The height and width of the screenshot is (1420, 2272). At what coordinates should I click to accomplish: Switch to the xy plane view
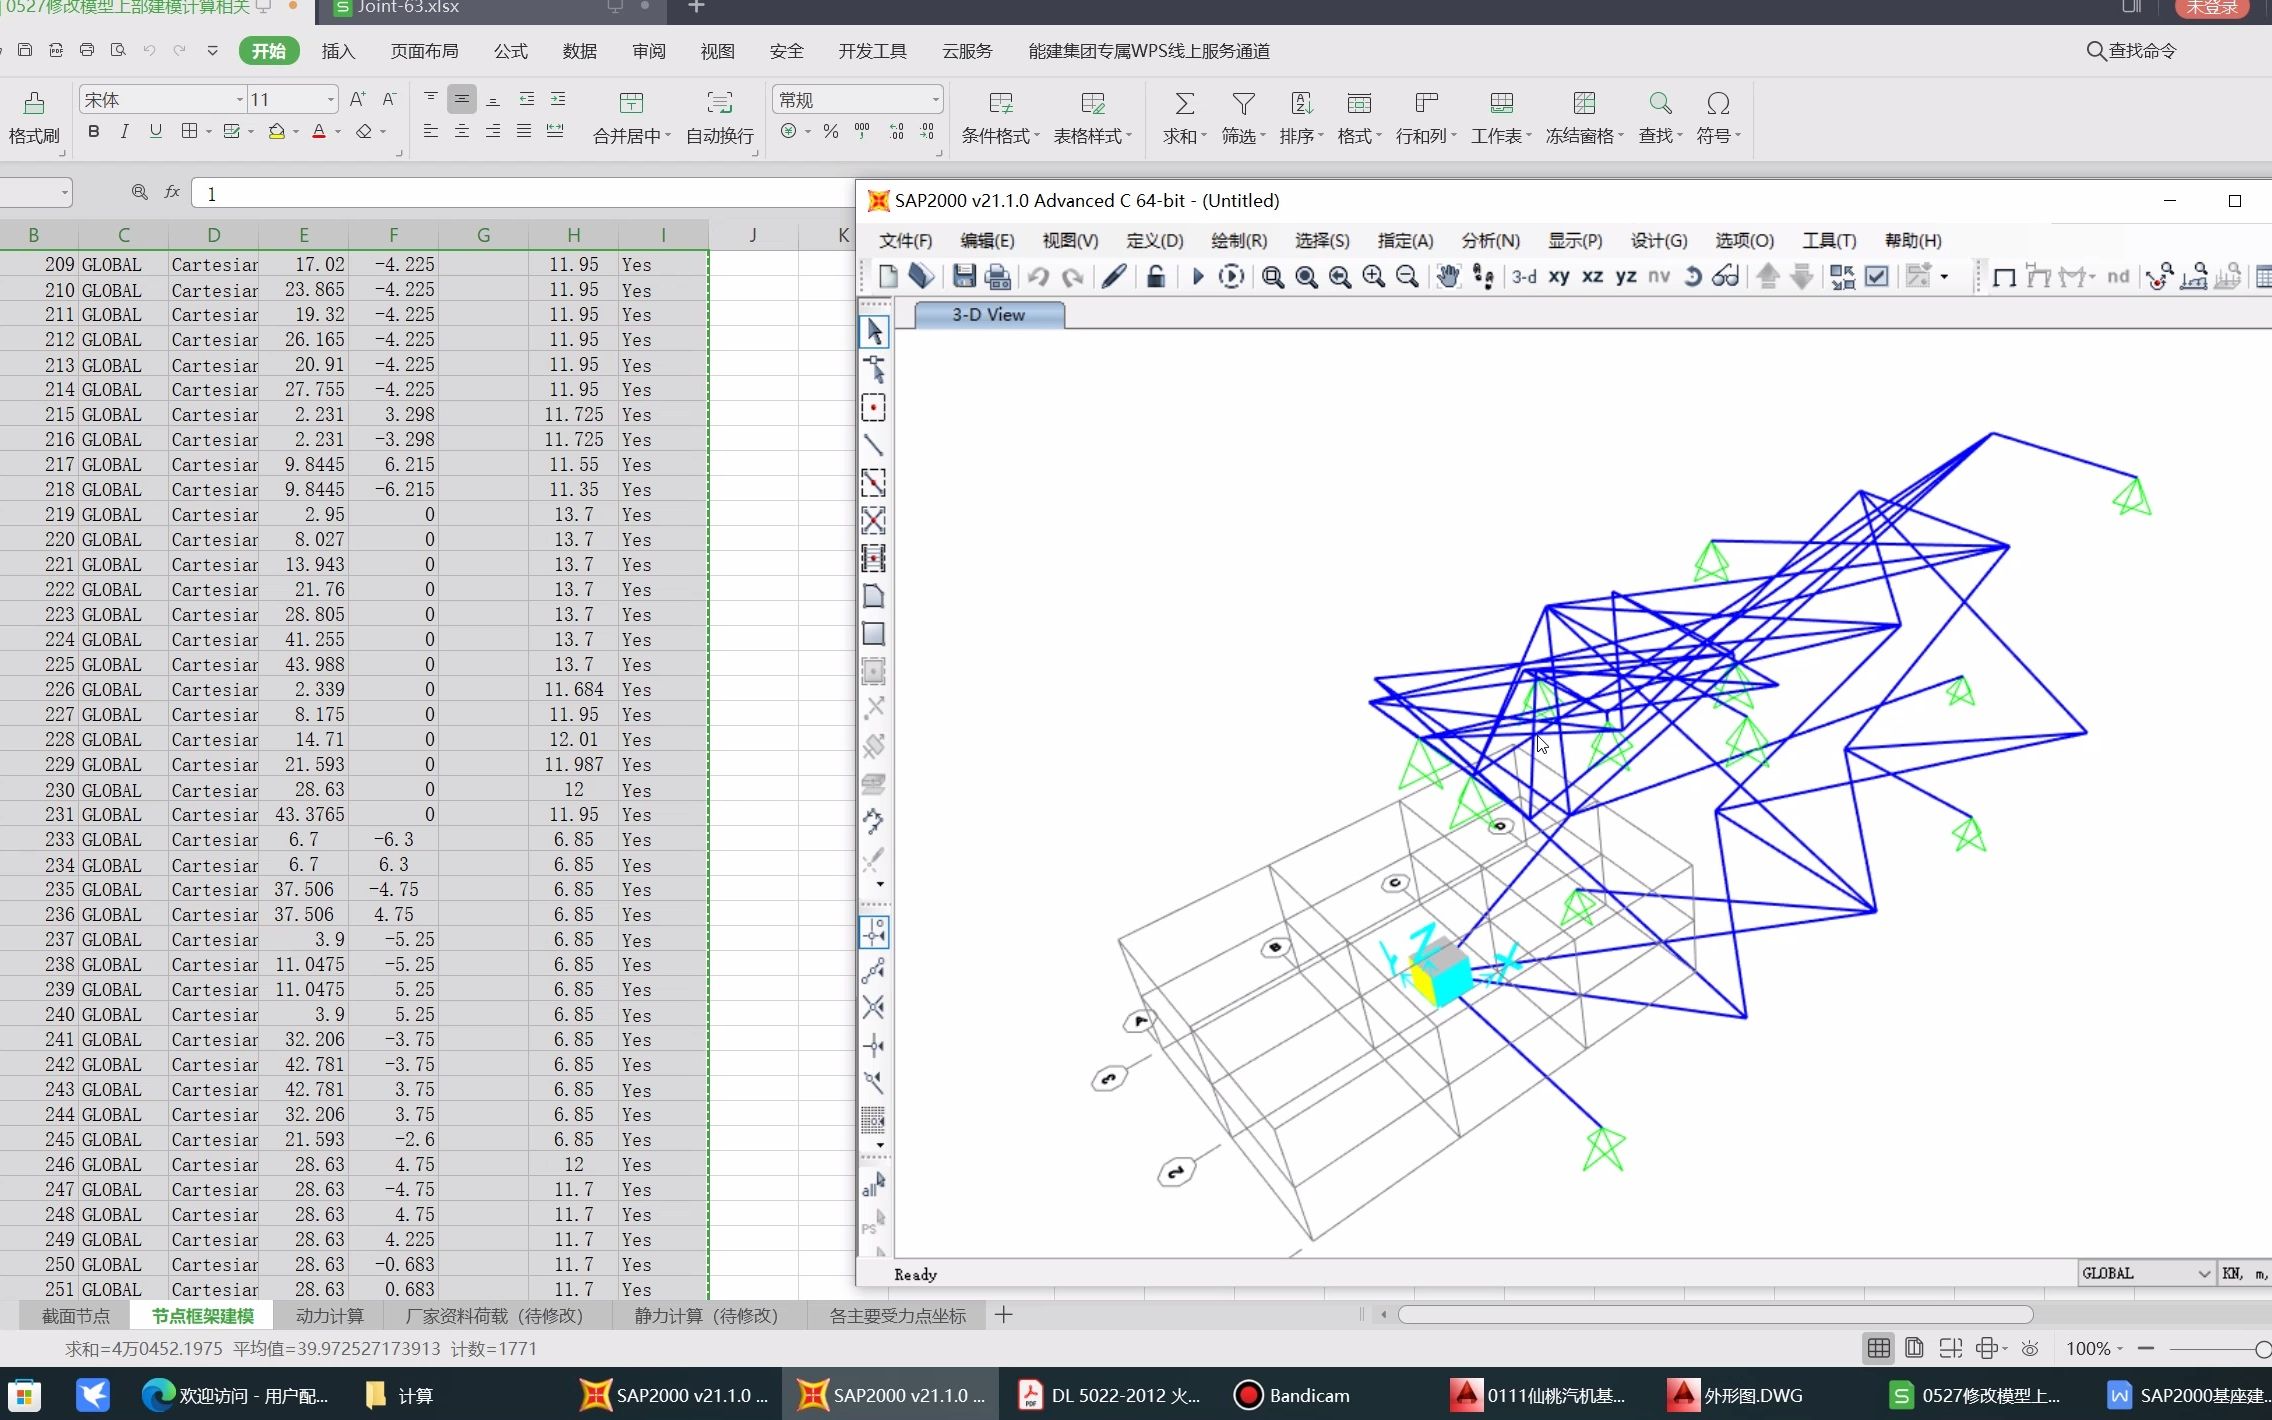1558,277
